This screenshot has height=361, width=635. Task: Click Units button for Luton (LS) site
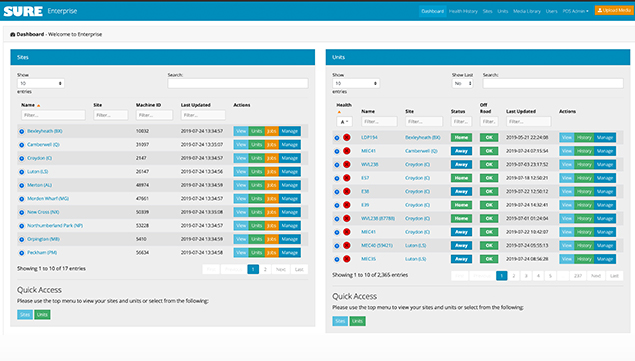pos(256,172)
